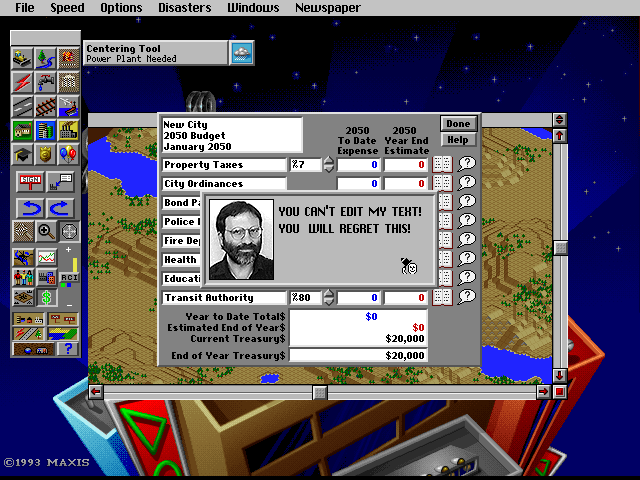Click the map window scroll up arrow

pyautogui.click(x=560, y=136)
